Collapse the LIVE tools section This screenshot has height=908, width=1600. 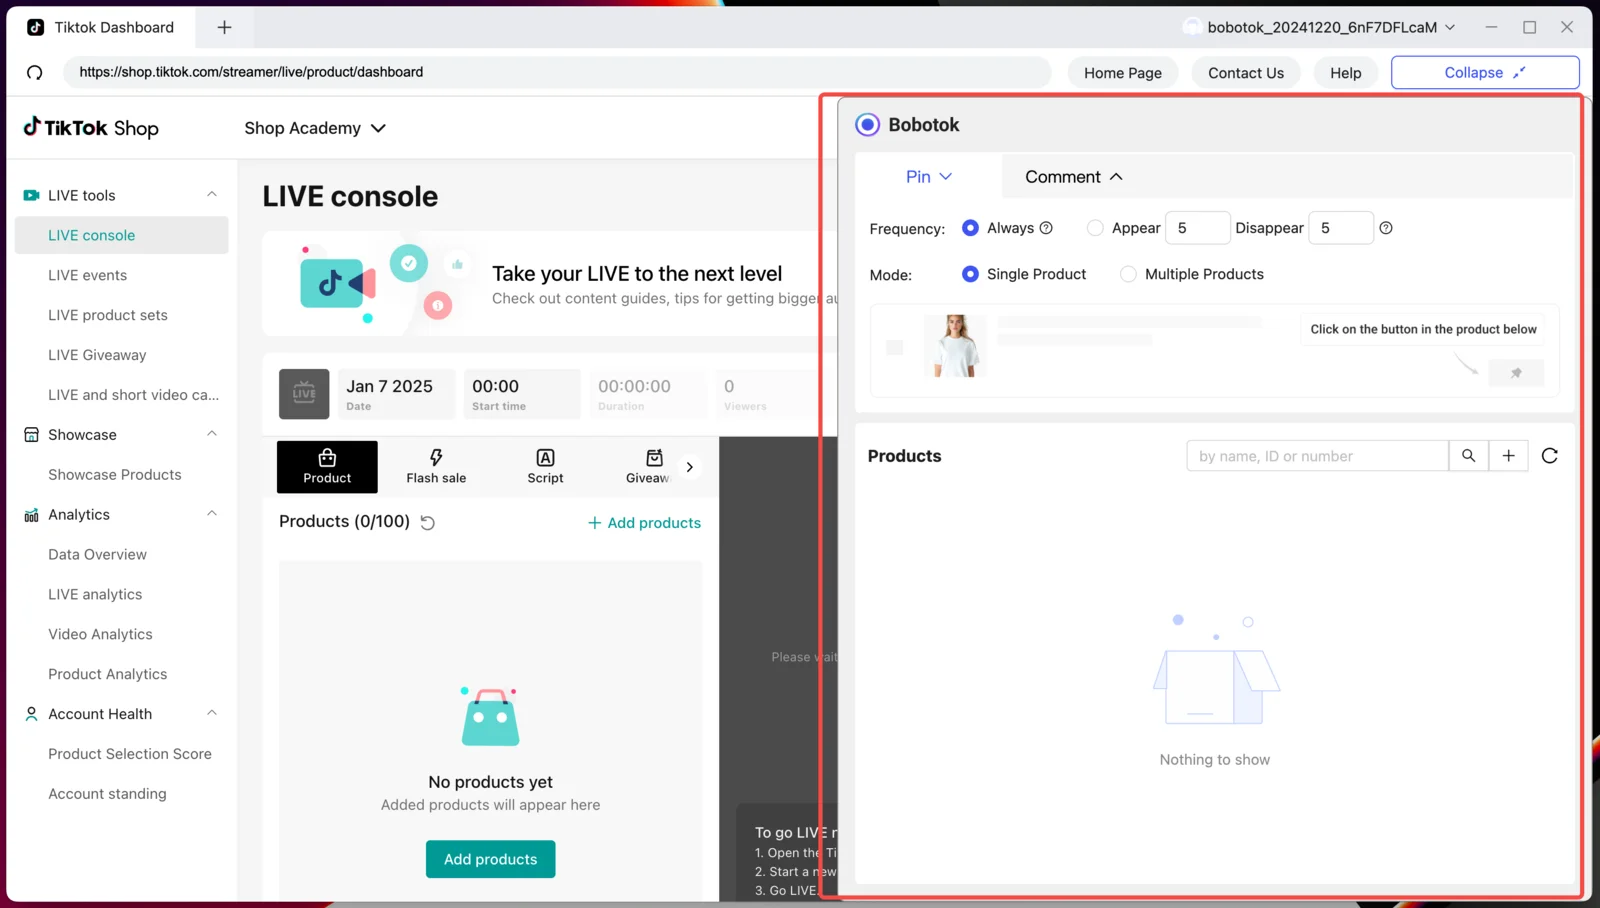coord(212,194)
